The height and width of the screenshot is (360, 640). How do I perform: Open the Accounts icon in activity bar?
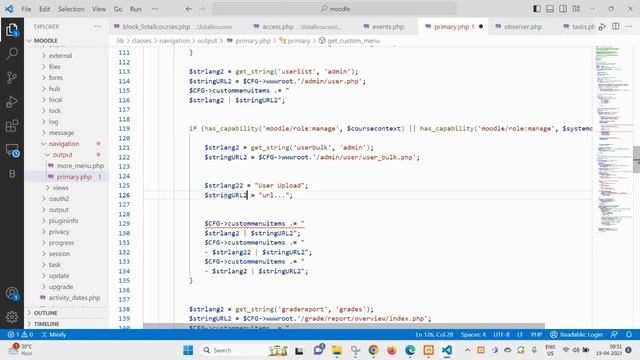(12, 293)
